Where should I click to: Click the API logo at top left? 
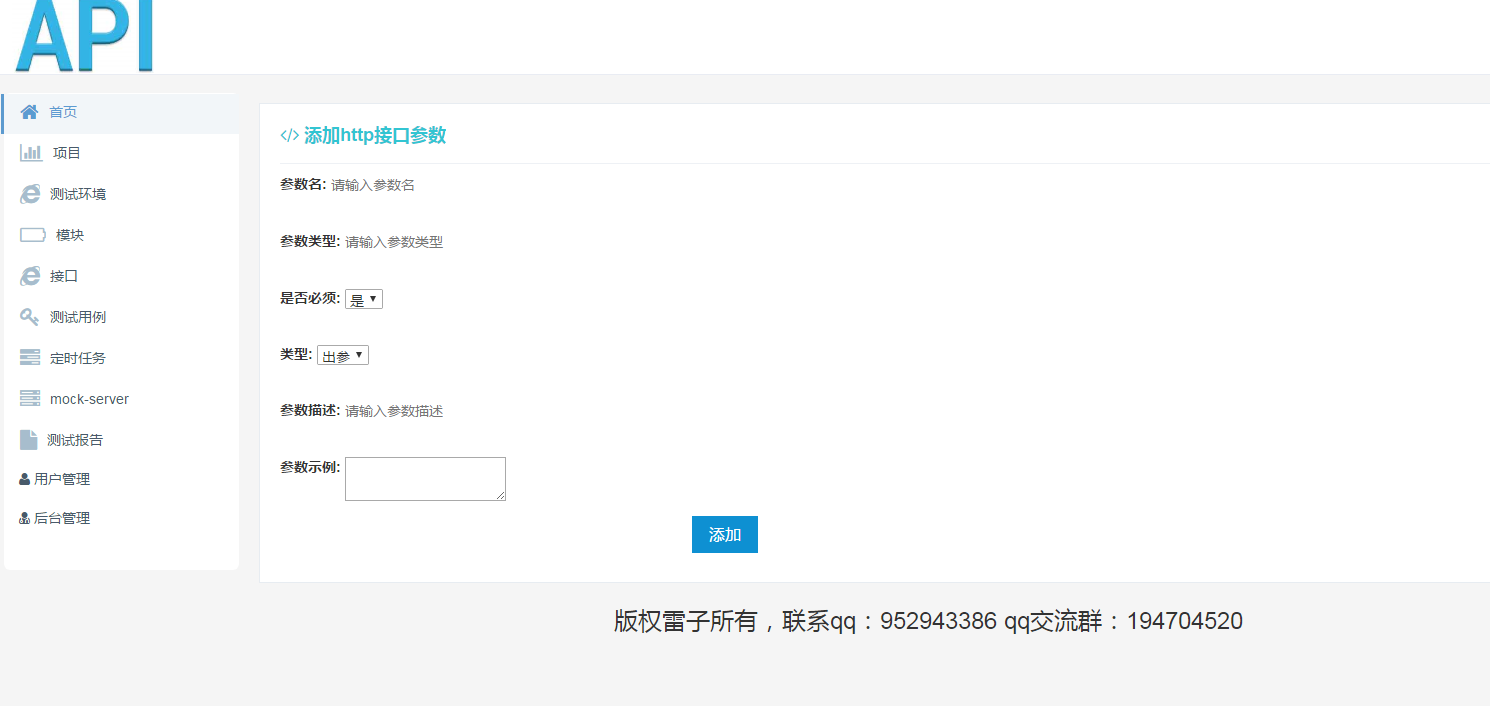point(85,36)
